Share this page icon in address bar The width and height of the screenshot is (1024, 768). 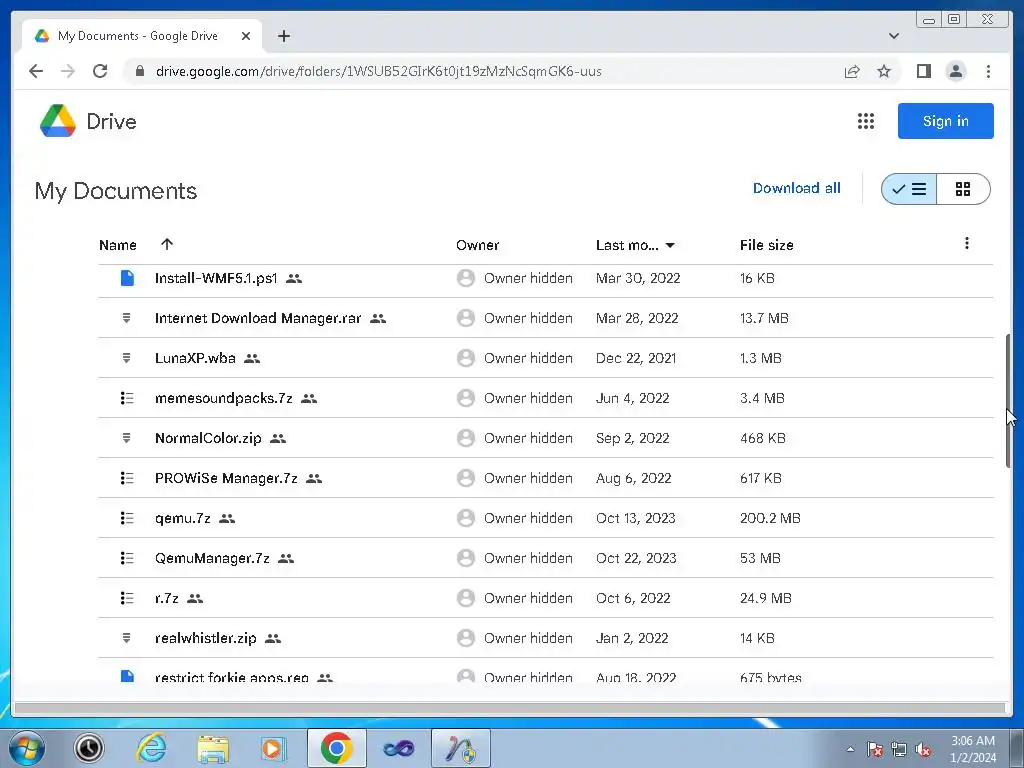coord(852,71)
